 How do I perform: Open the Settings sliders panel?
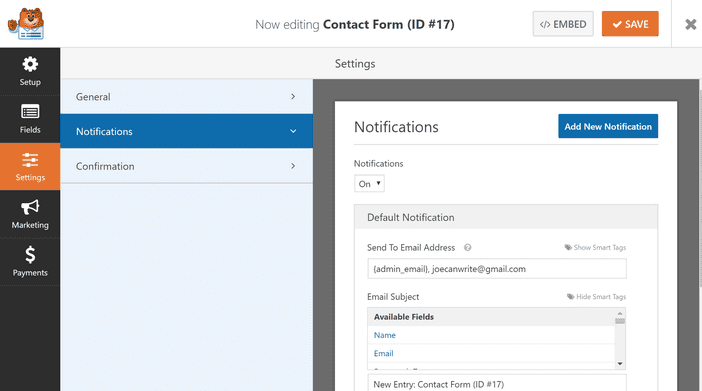30,167
